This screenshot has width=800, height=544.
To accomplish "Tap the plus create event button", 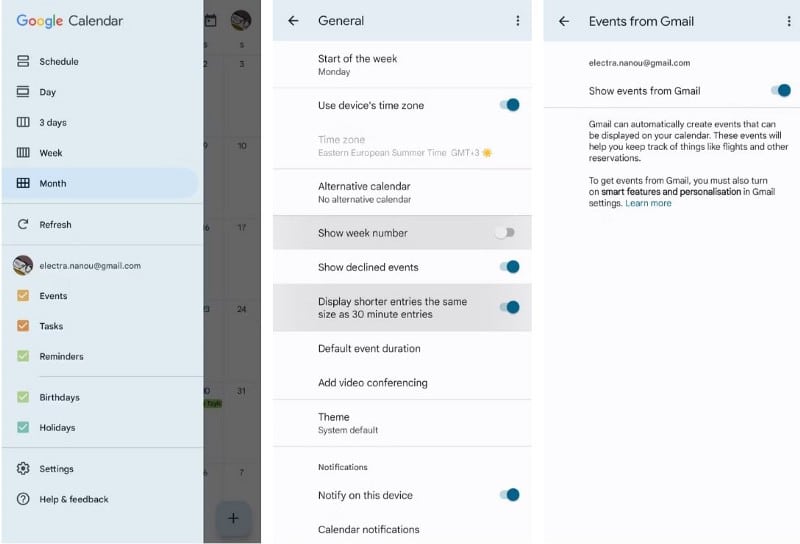I will [x=233, y=518].
